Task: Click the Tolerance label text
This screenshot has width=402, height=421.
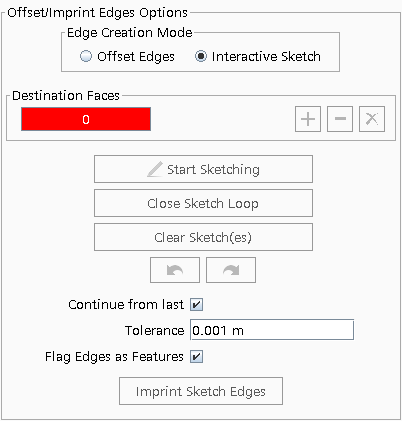Action: (x=154, y=331)
